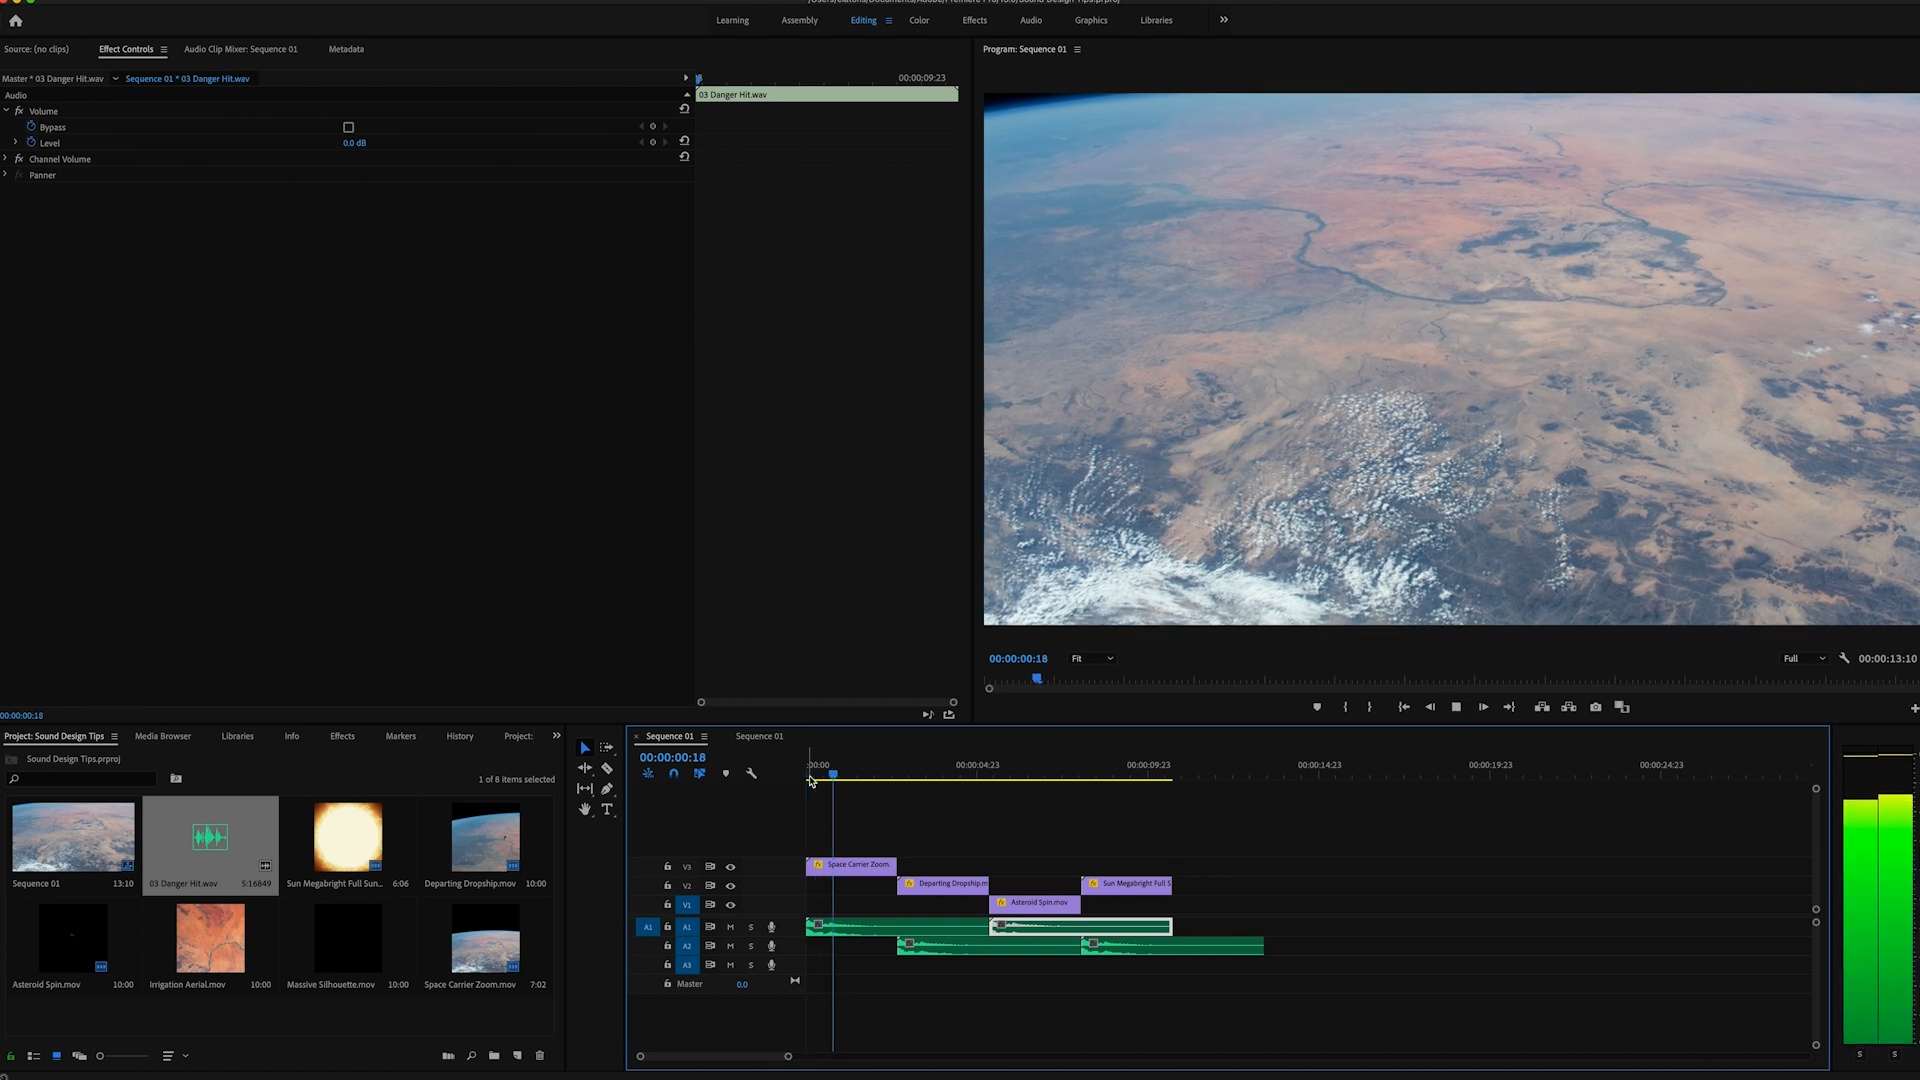Click the Level 0.0 dB value

click(354, 143)
